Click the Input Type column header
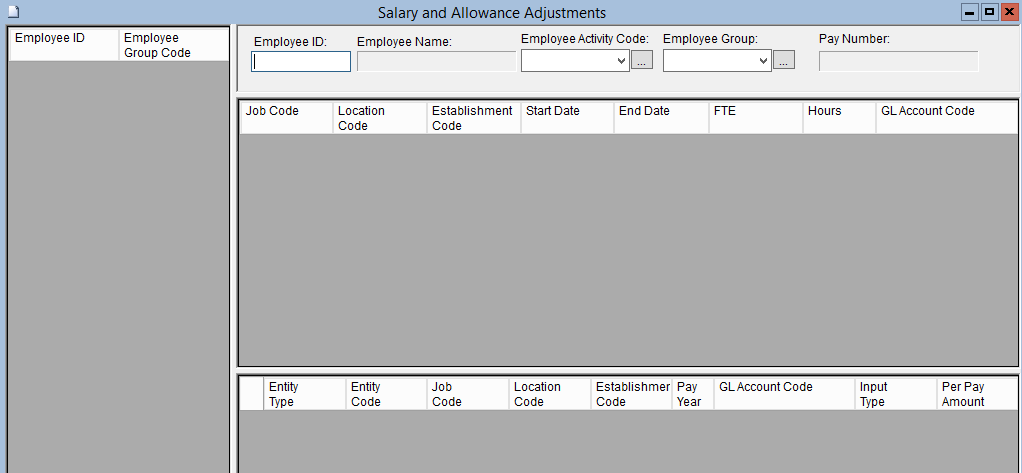This screenshot has height=473, width=1022. (x=895, y=394)
